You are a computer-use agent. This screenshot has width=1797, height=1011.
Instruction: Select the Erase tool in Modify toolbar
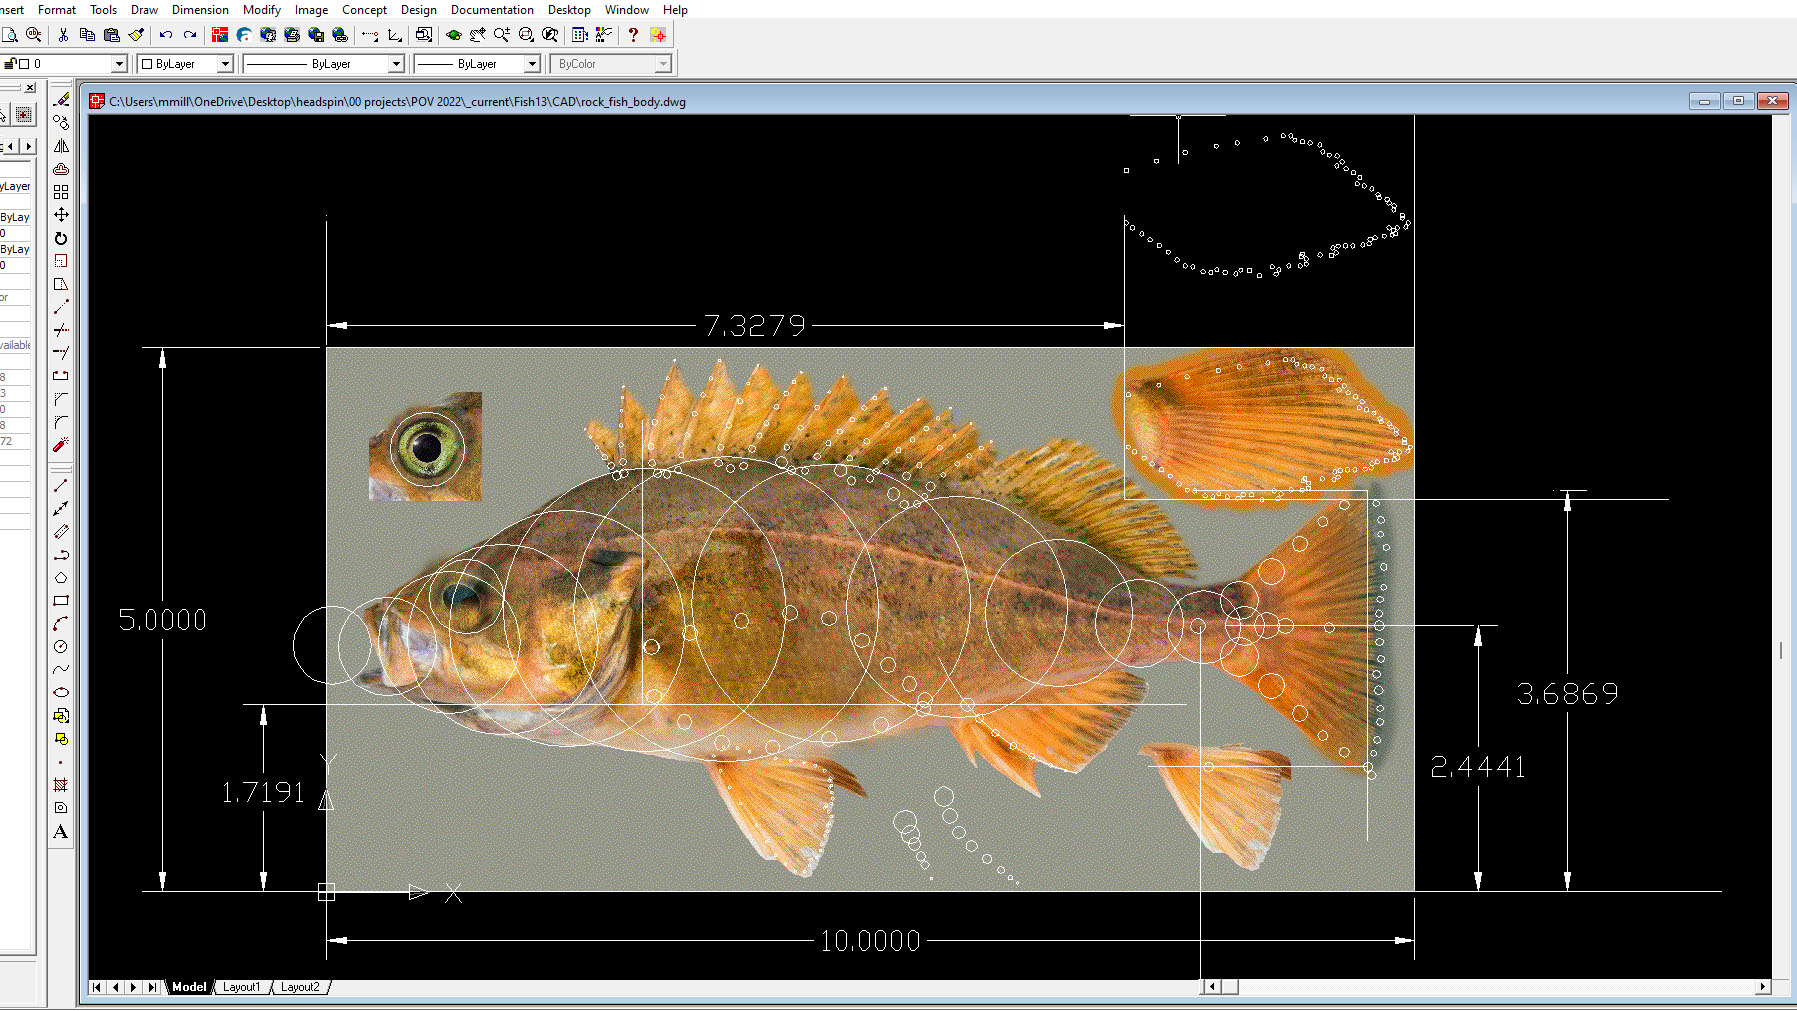(61, 99)
